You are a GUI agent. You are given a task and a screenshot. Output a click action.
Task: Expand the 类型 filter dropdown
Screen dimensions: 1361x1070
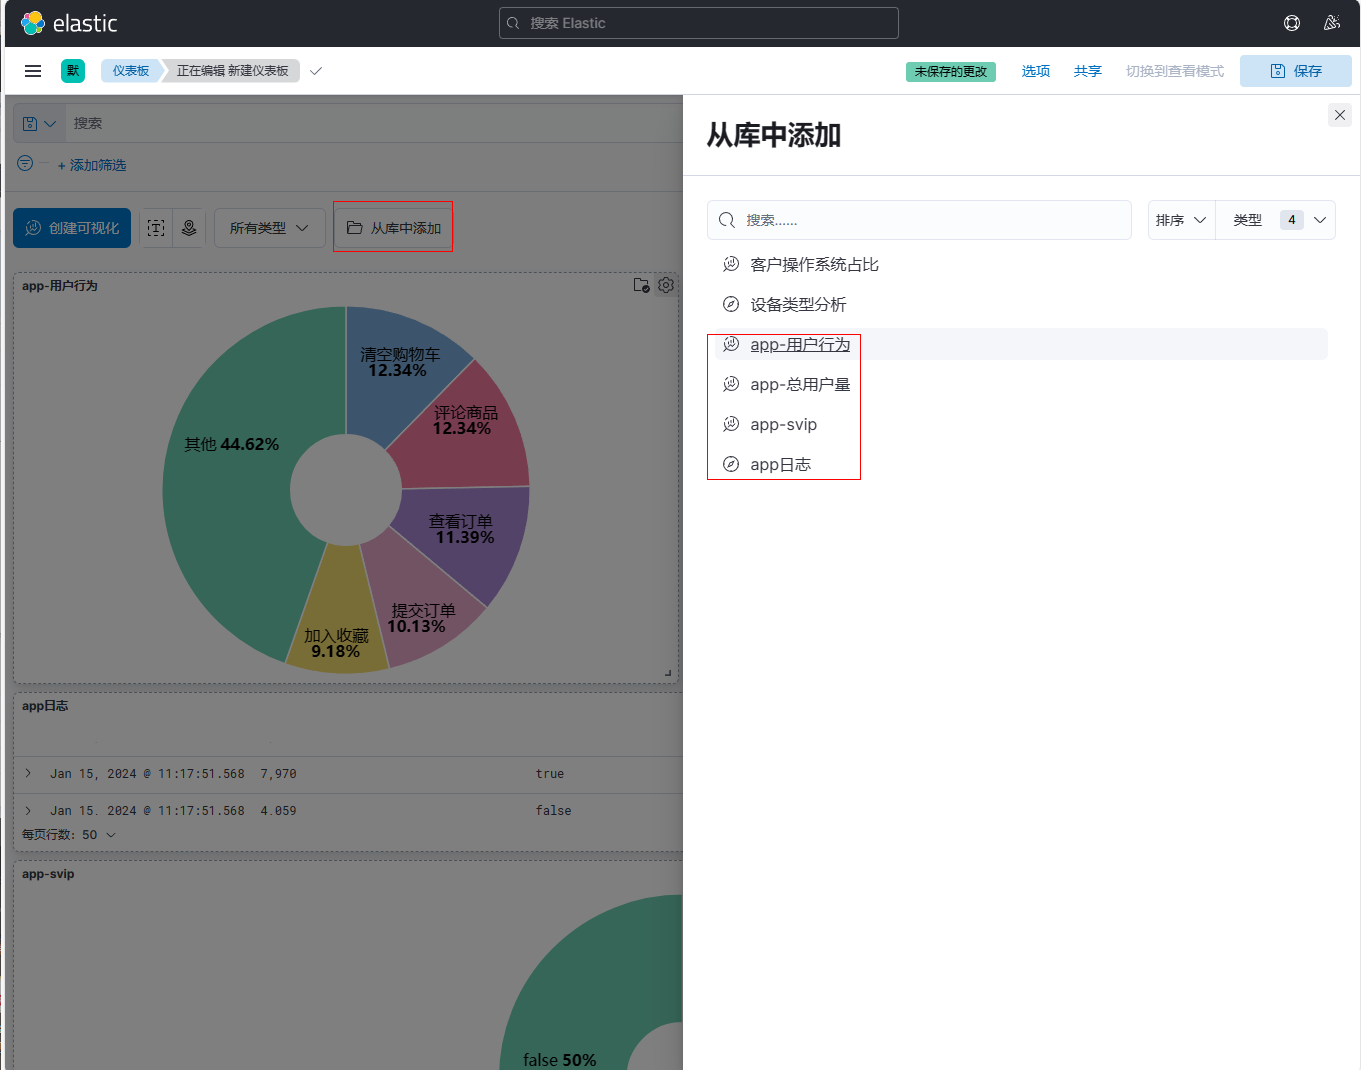[x=1277, y=220]
